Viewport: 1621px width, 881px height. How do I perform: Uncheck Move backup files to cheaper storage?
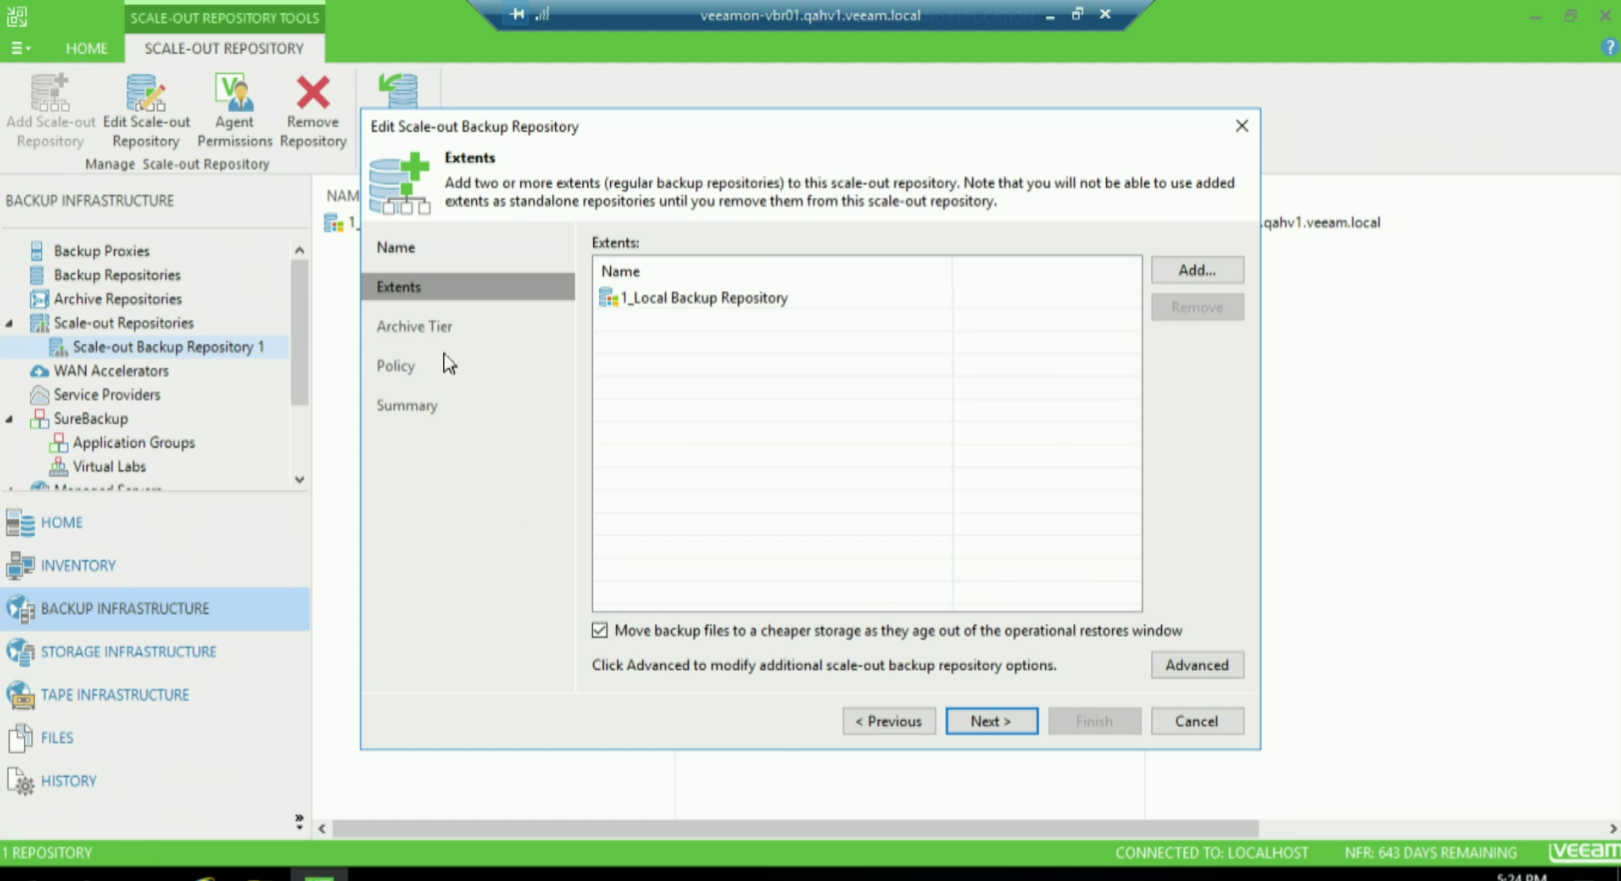[599, 630]
